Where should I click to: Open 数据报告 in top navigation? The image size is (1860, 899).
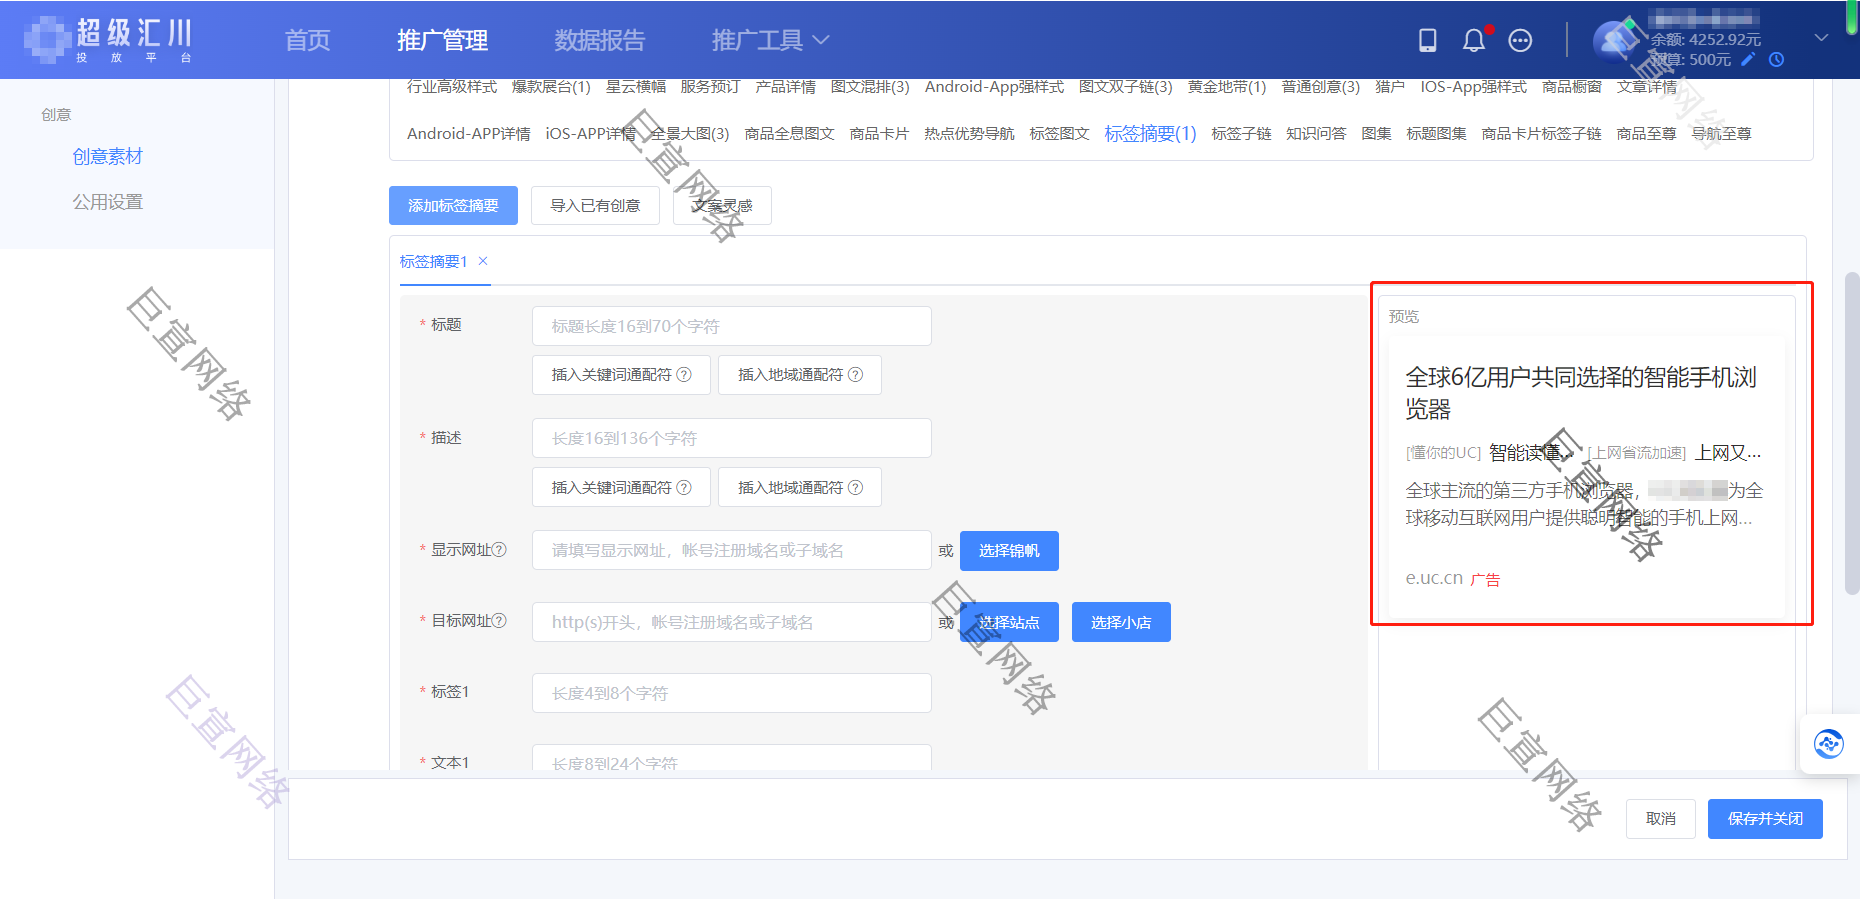click(x=600, y=40)
